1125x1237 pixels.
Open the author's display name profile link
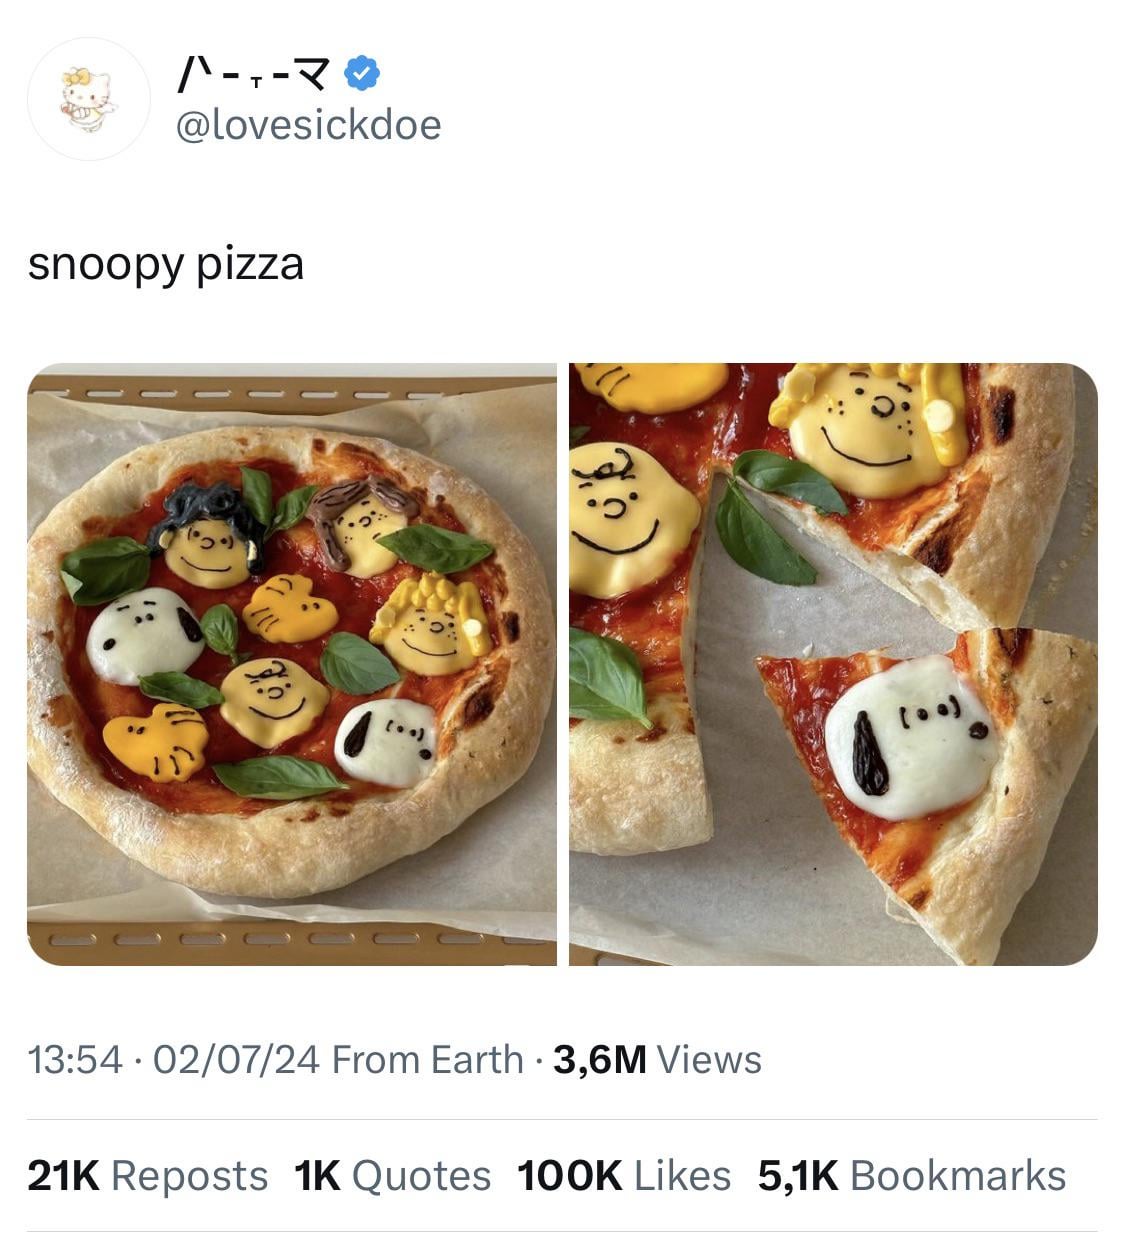click(x=256, y=73)
